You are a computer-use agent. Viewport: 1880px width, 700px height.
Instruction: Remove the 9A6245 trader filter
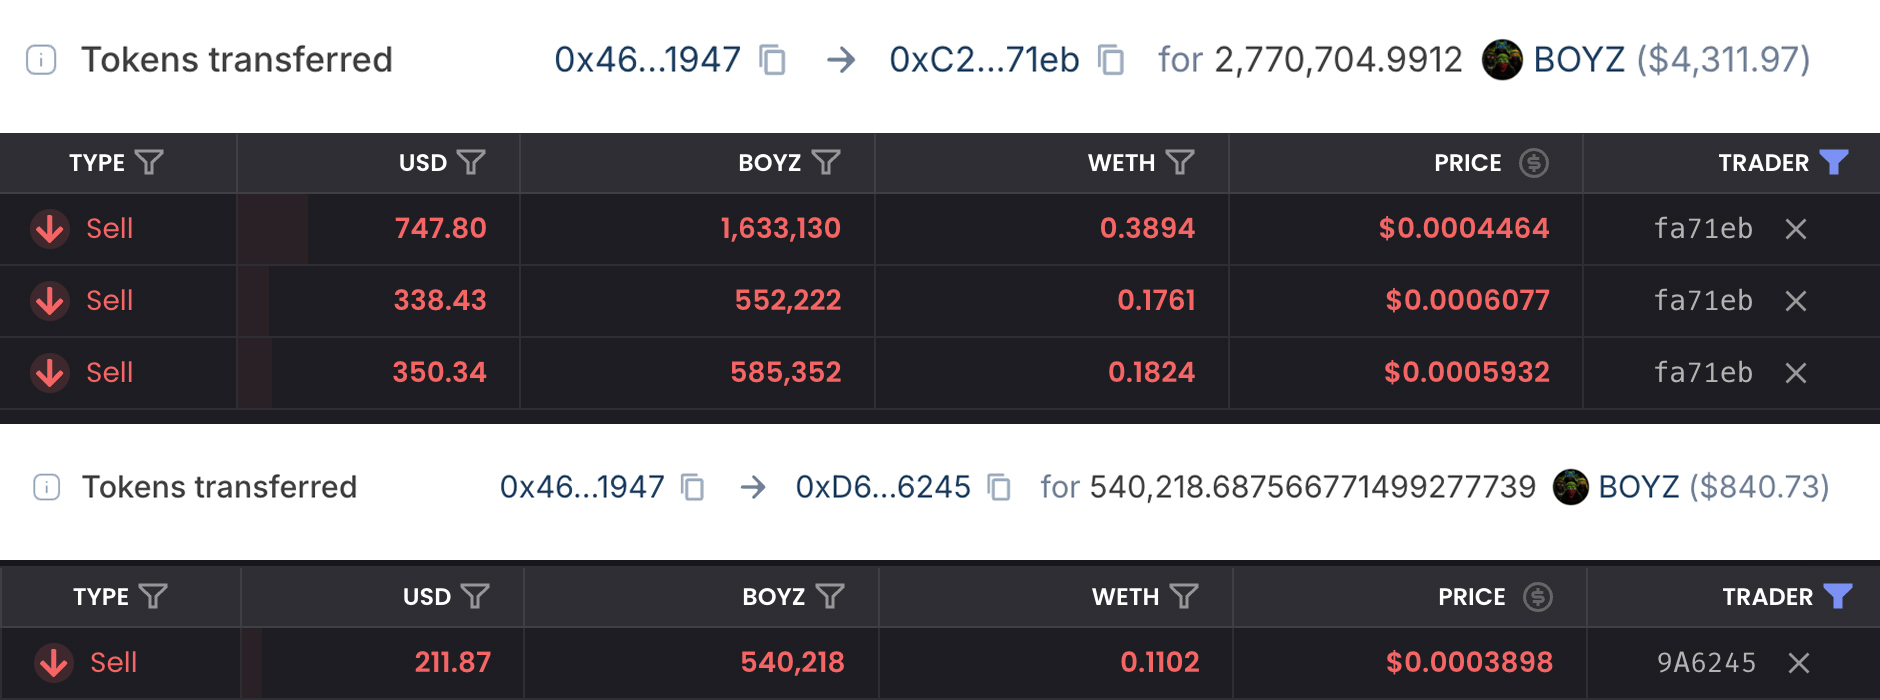1799,663
